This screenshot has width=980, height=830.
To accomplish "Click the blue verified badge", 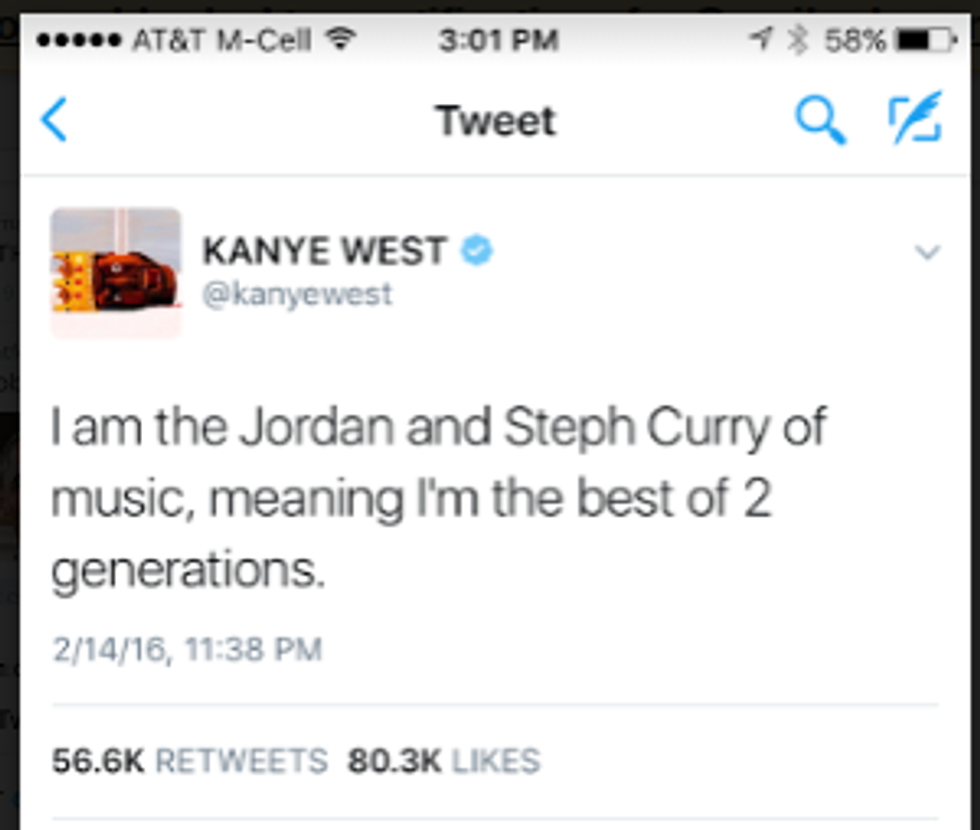I will pos(477,250).
